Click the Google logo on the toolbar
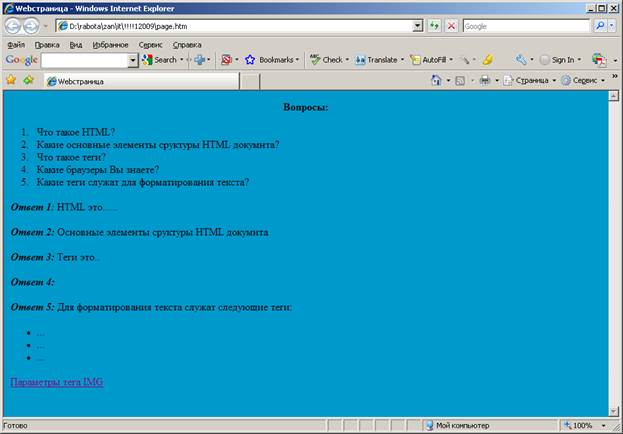 tap(21, 60)
